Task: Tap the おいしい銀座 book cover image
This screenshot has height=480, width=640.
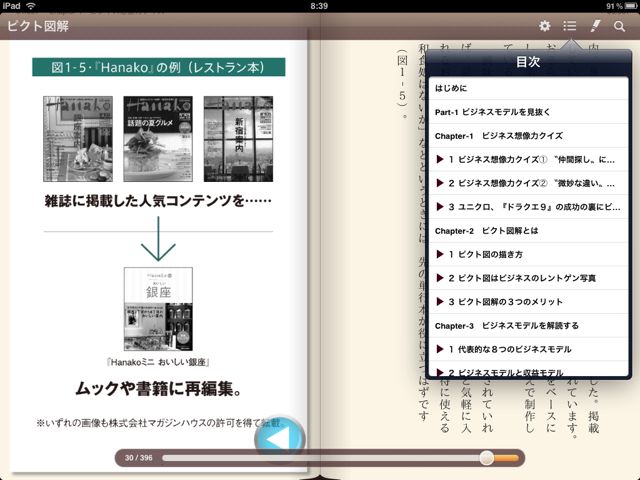Action: pyautogui.click(x=158, y=309)
